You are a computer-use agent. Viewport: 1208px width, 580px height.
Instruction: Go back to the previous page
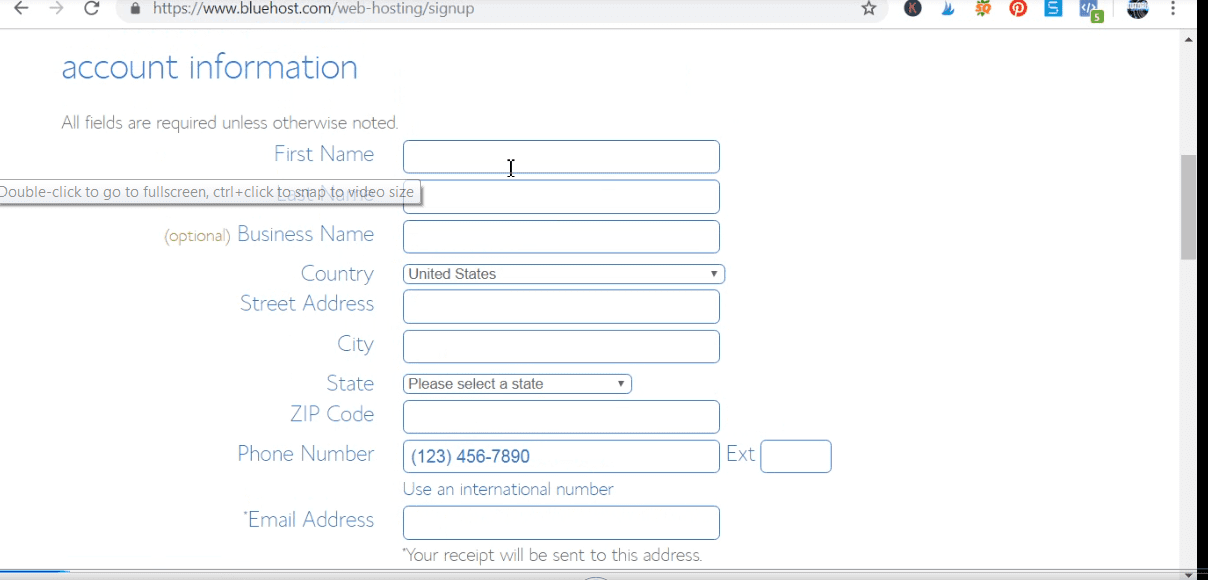point(21,9)
